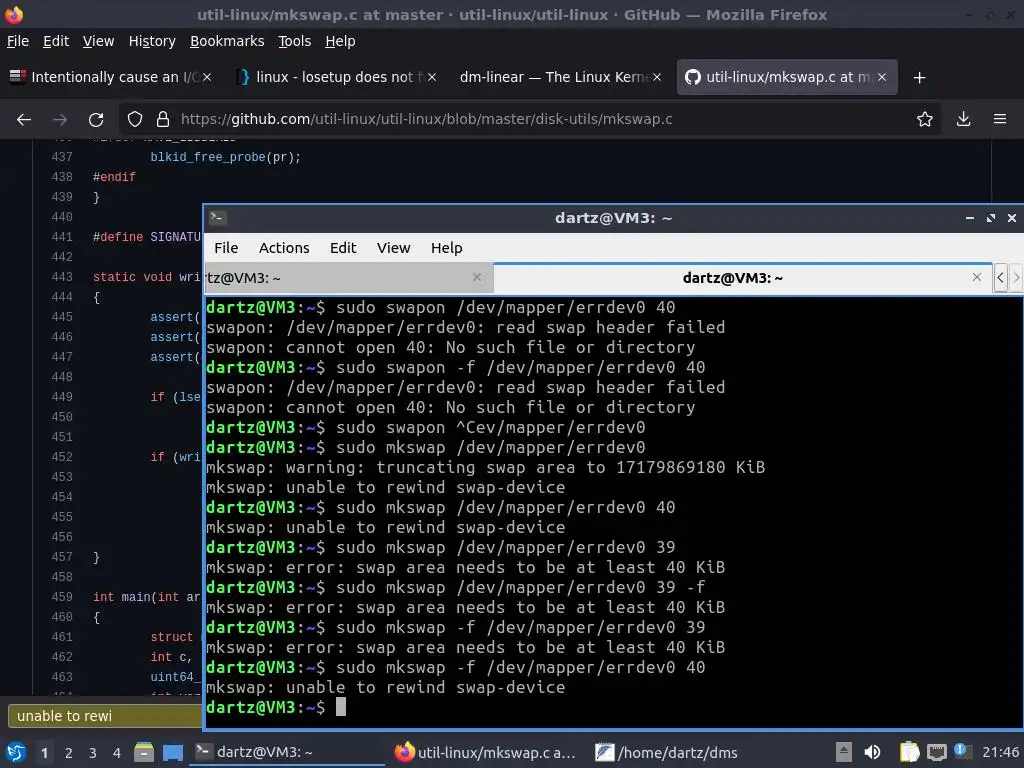
Task: Open file manager launcher in taskbar
Action: (144, 752)
